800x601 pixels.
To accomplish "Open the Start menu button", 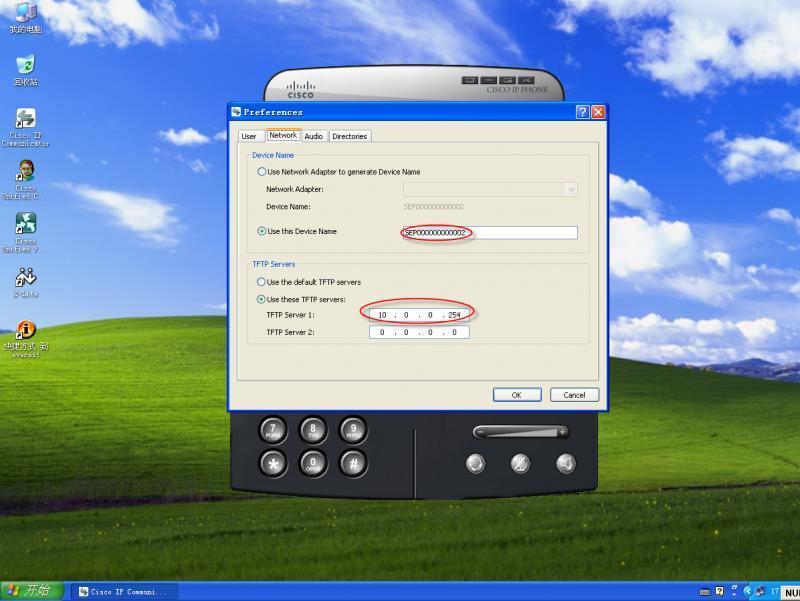I will pyautogui.click(x=32, y=591).
